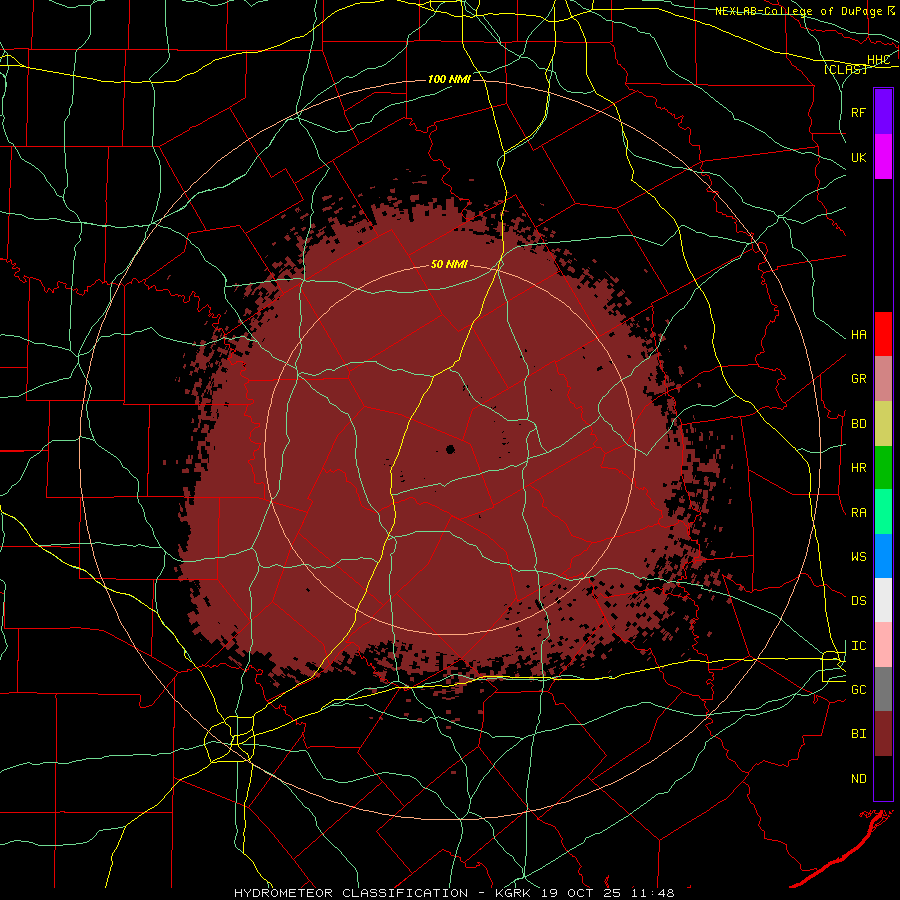The image size is (900, 900).
Task: Click the black radar site dot at center
Action: click(450, 449)
